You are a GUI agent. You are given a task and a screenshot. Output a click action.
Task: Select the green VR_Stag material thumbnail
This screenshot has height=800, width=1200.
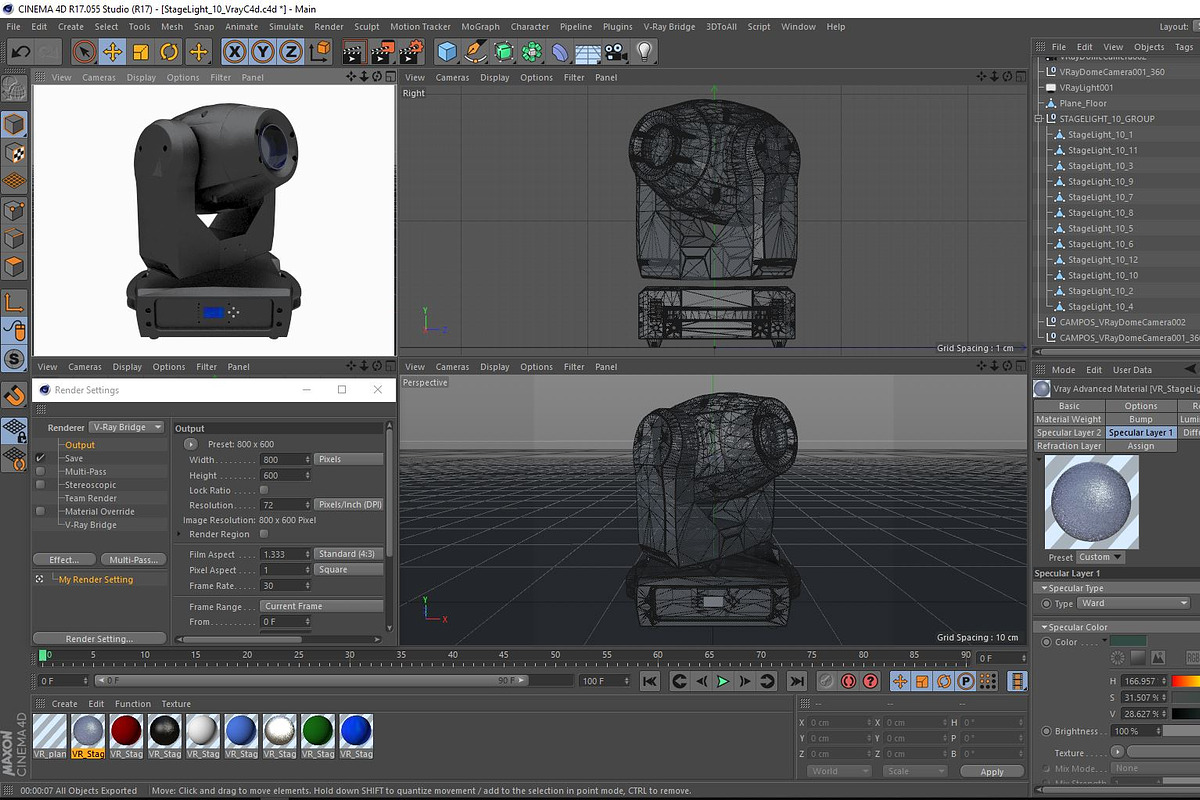click(318, 731)
